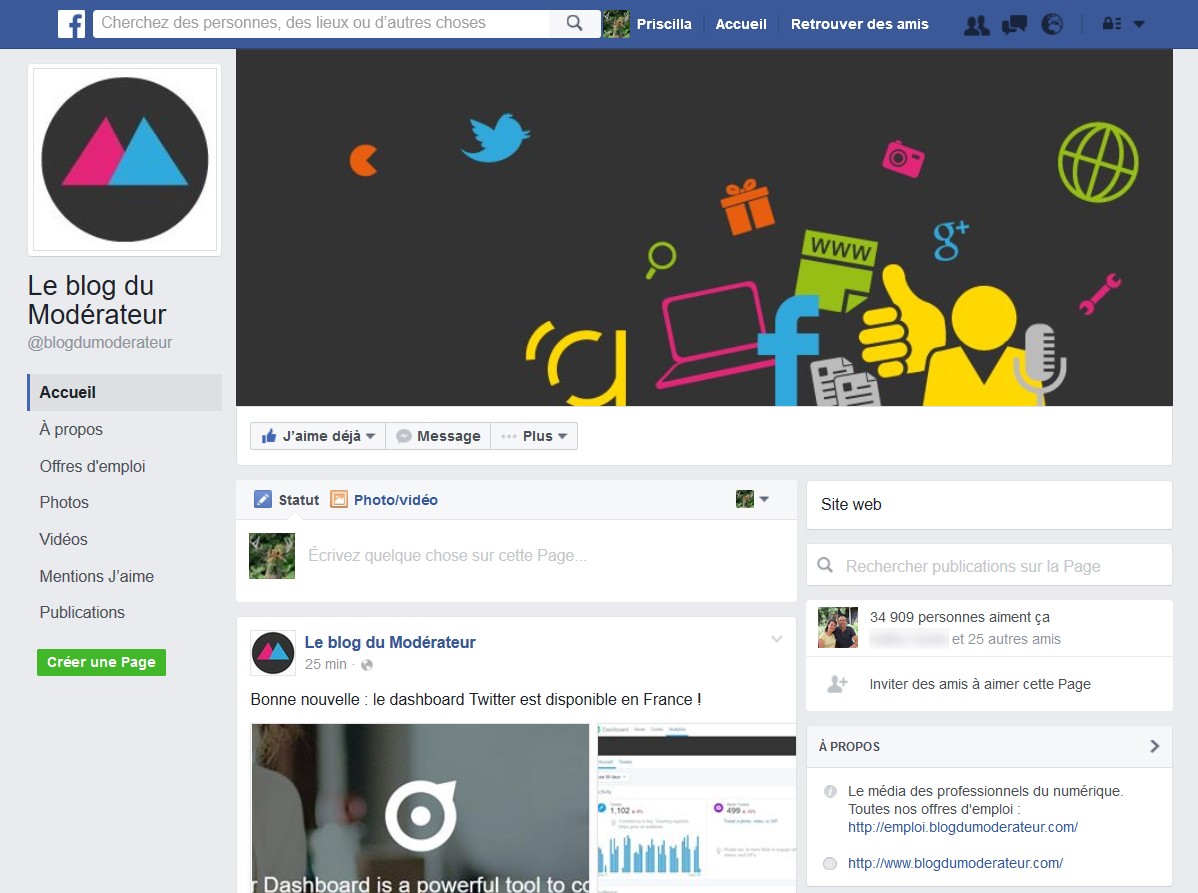This screenshot has width=1198, height=893.
Task: Click the Photo/vidéo composer option
Action: pyautogui.click(x=384, y=500)
